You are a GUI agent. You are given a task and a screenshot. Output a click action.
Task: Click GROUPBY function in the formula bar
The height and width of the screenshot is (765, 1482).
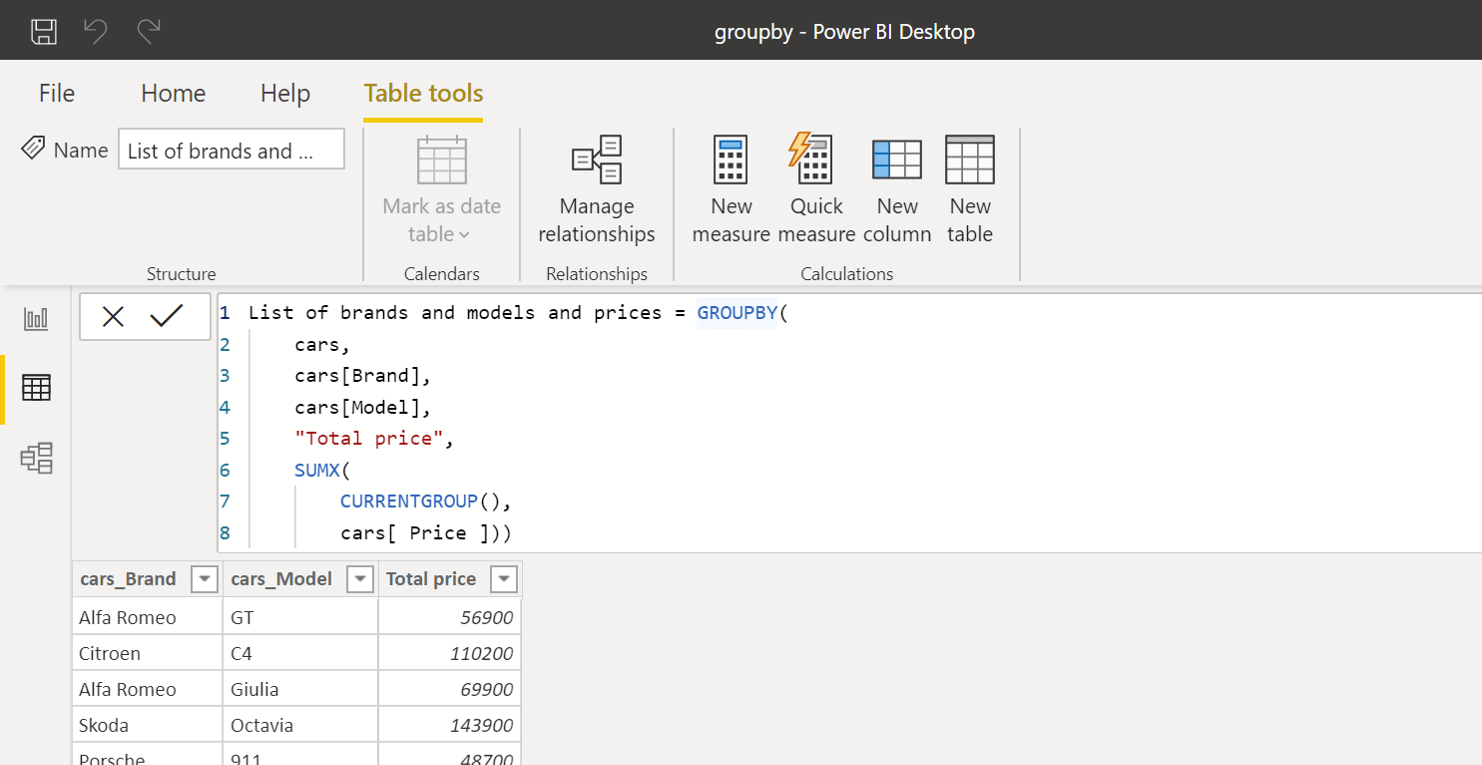tap(737, 313)
